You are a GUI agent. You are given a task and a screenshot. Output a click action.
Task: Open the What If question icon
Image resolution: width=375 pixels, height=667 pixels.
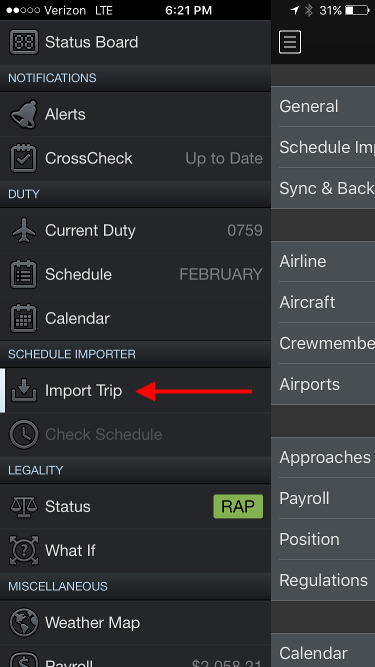pyautogui.click(x=24, y=550)
